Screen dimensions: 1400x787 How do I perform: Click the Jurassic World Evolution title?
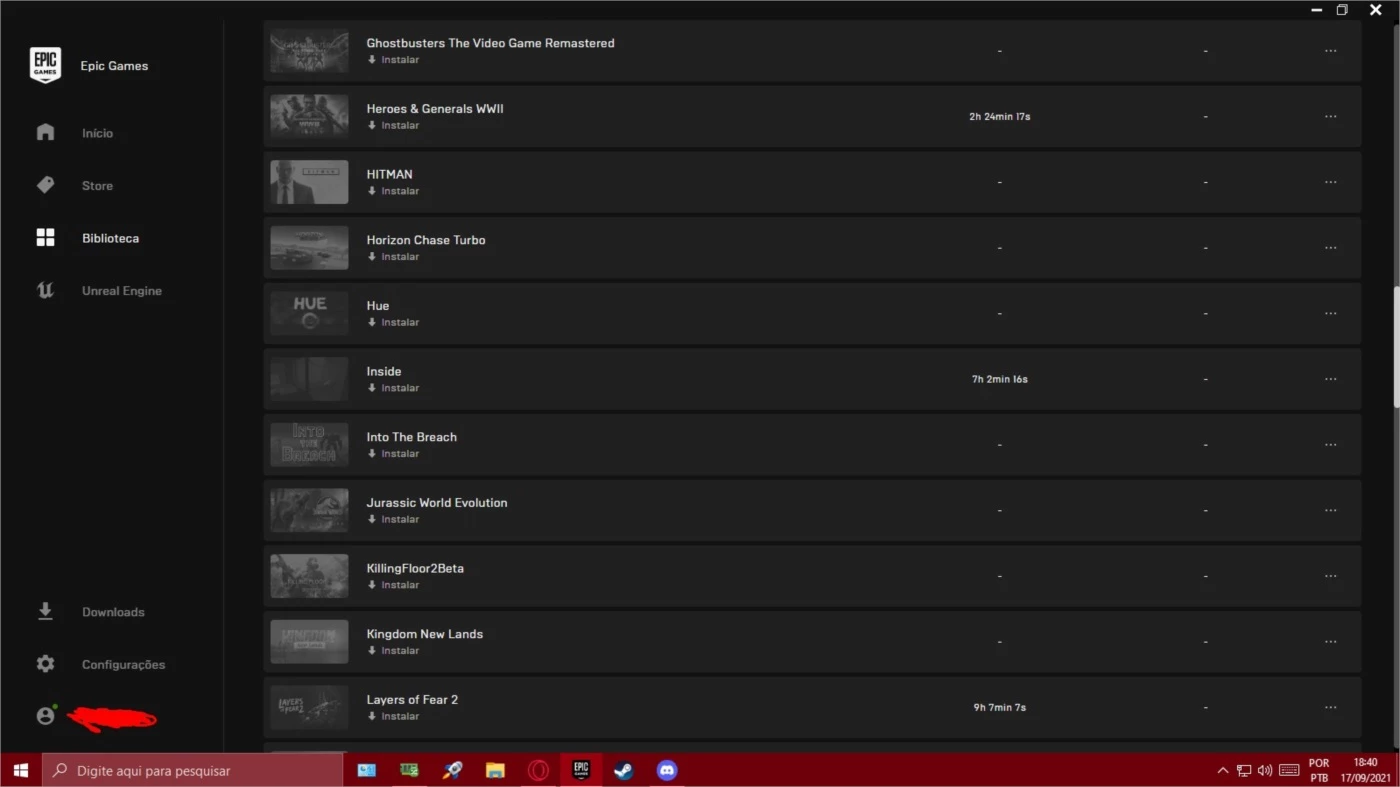point(437,503)
